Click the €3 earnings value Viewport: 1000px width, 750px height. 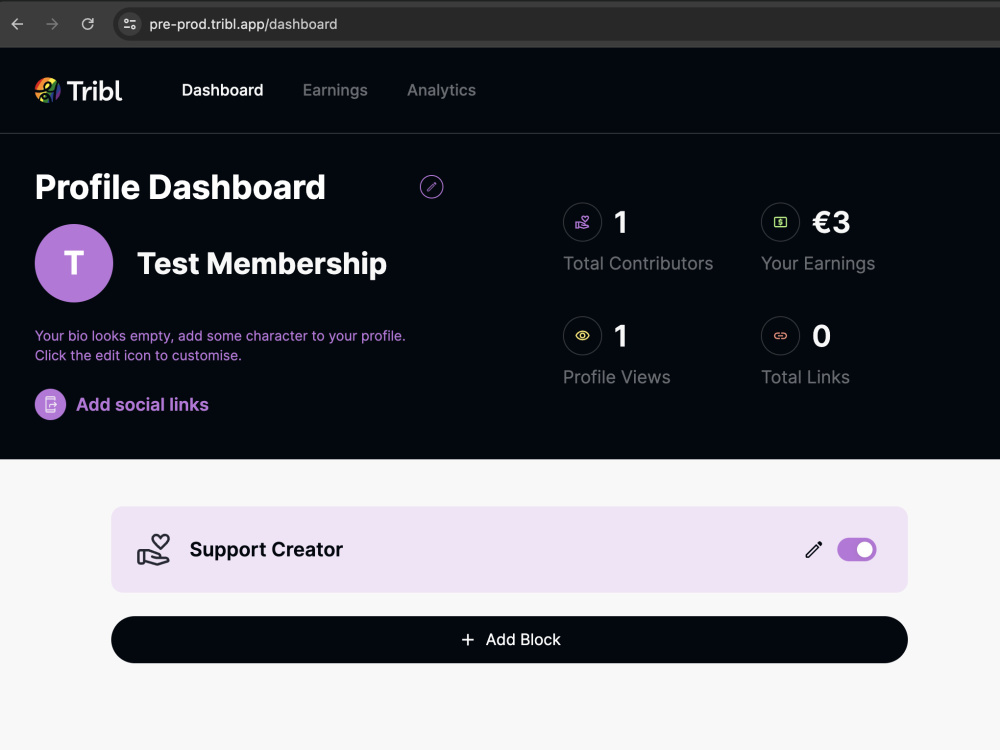click(831, 222)
